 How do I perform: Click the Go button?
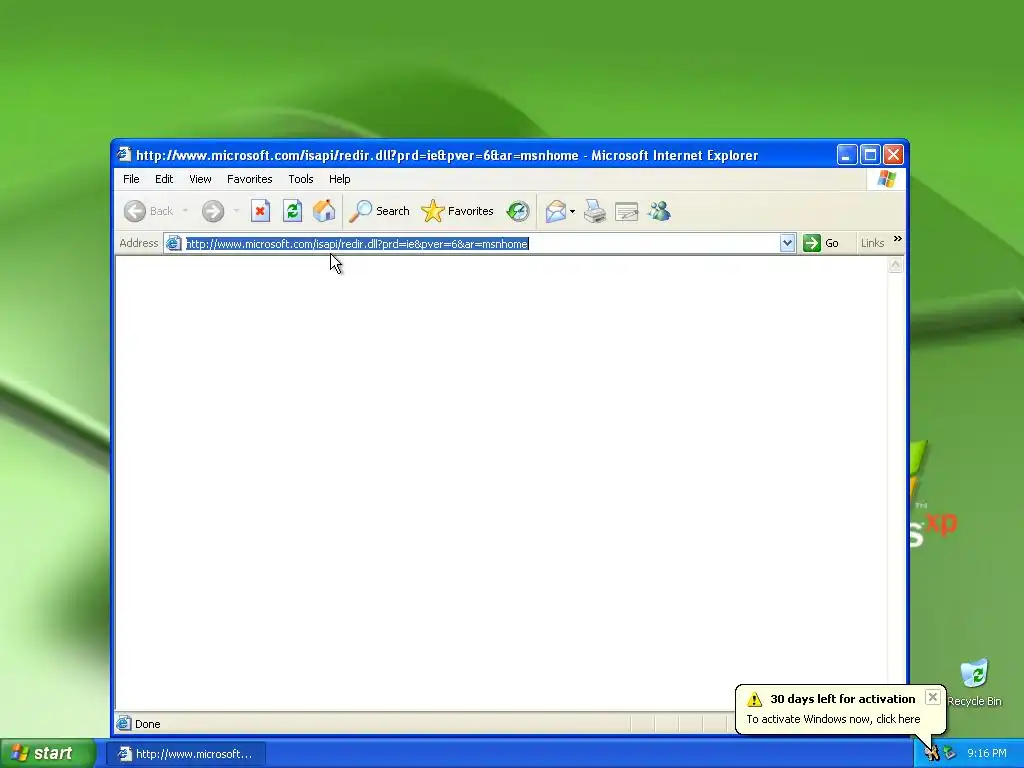[821, 243]
